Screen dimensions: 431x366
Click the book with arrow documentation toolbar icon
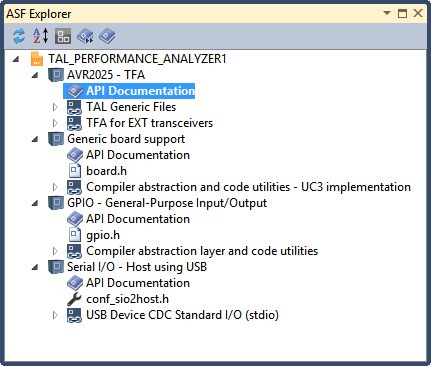coord(85,36)
